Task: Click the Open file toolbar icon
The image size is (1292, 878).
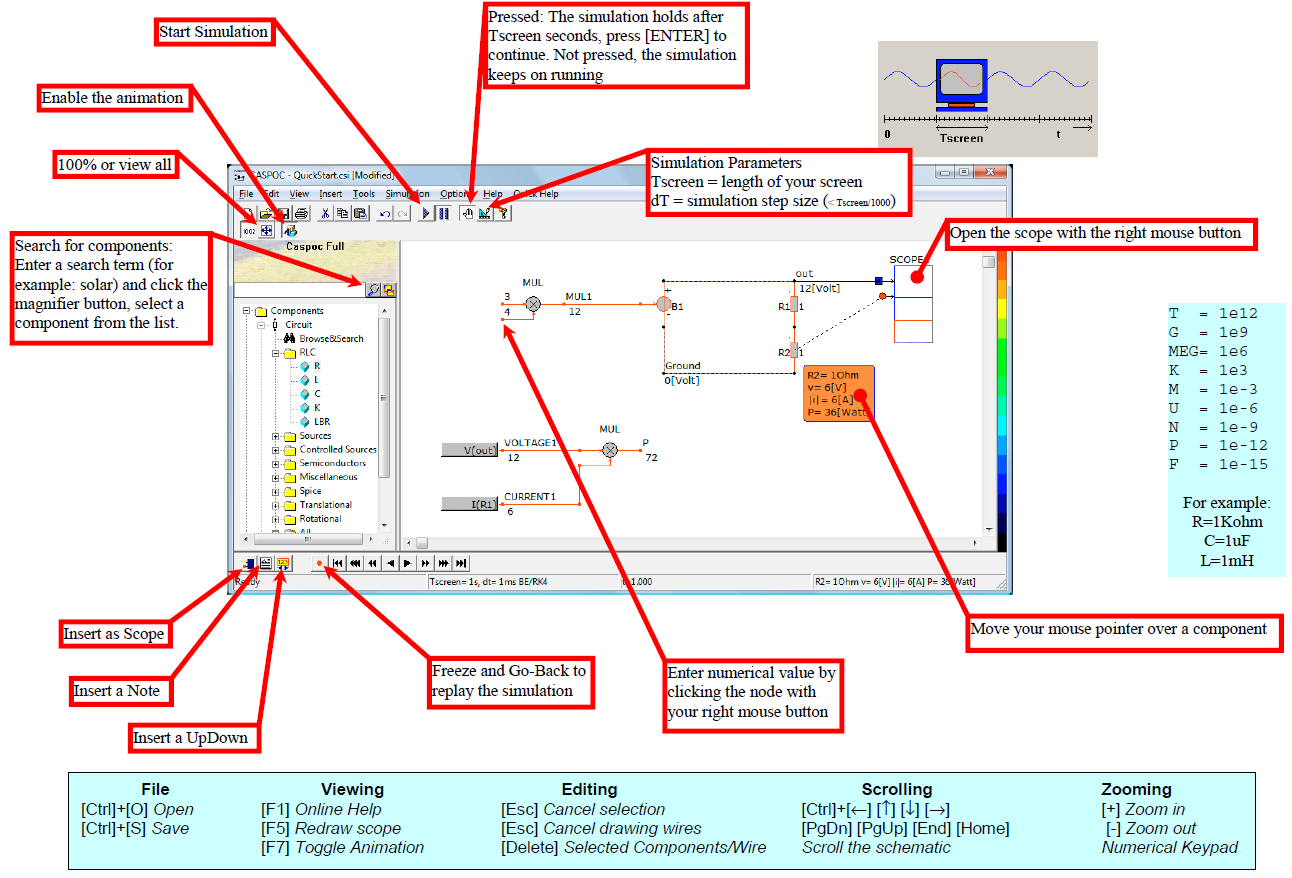Action: click(266, 213)
